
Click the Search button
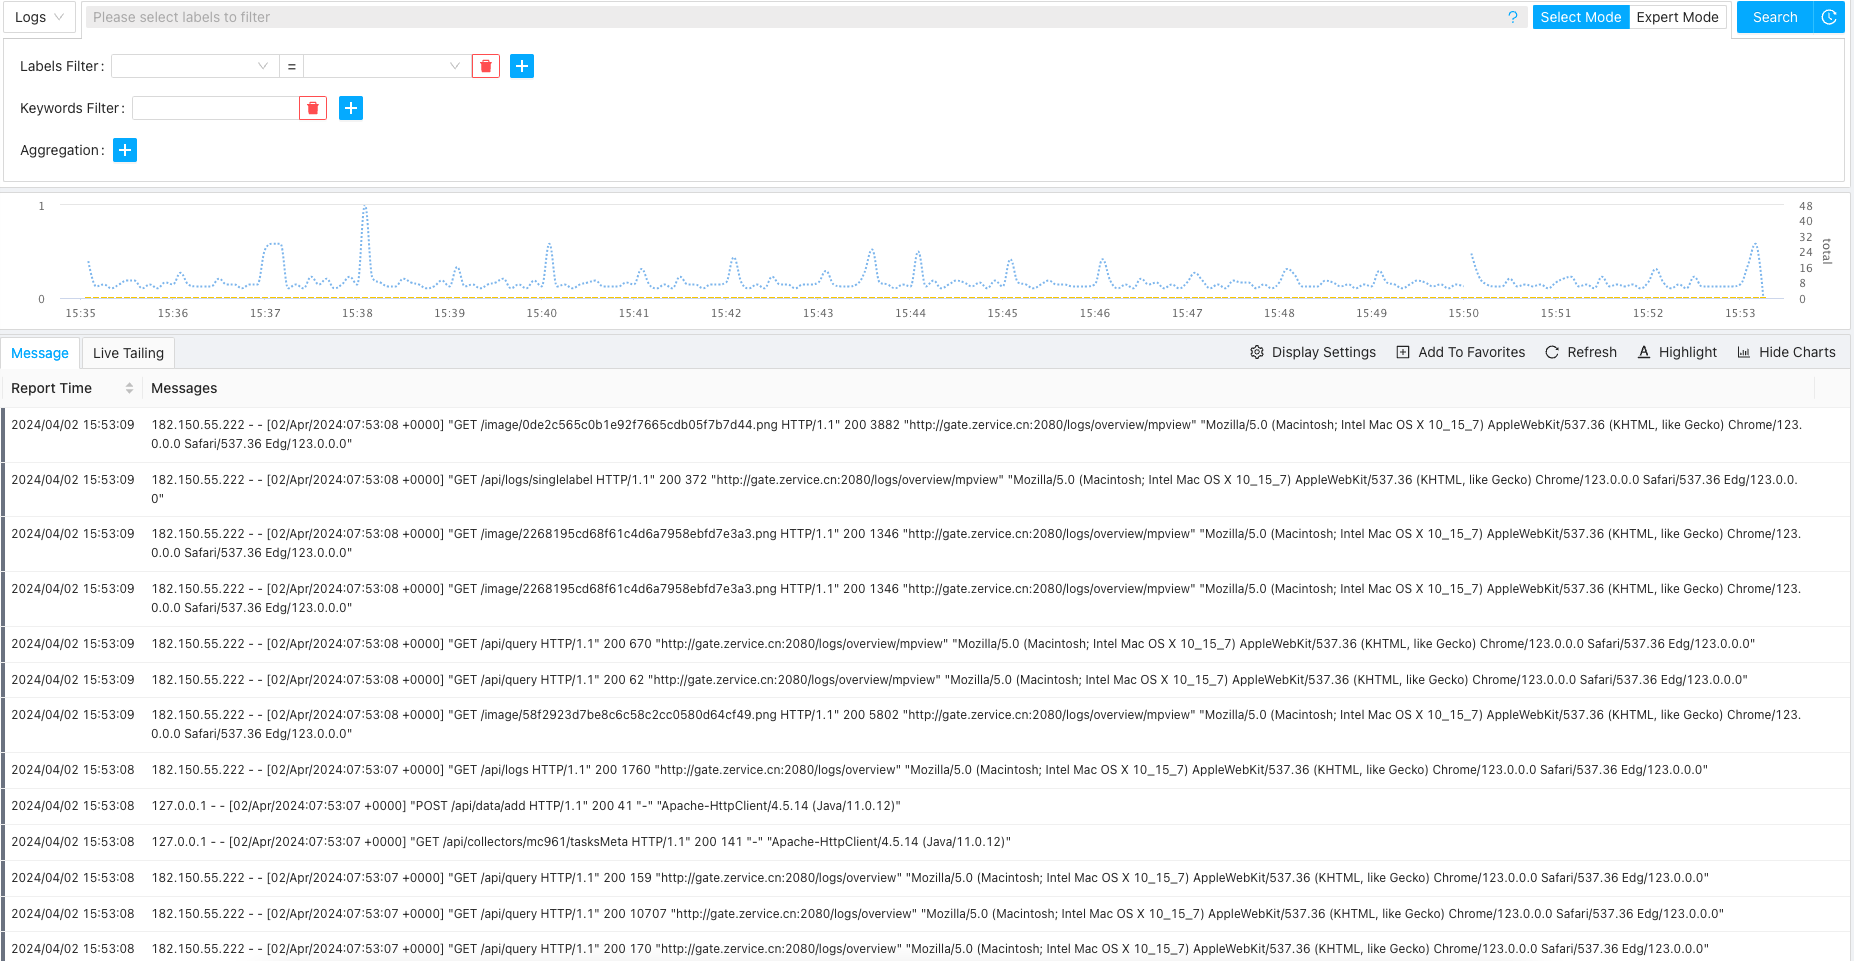click(x=1774, y=17)
